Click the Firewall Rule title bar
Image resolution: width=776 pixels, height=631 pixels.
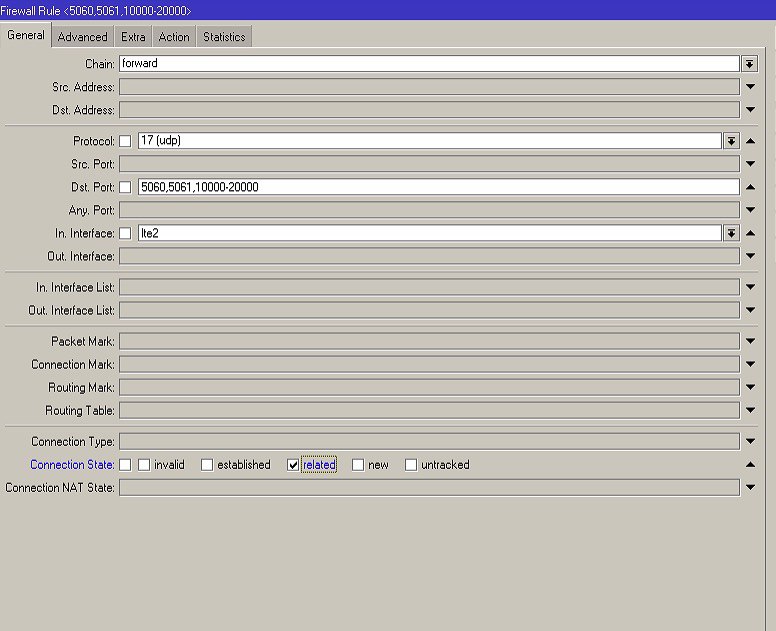pyautogui.click(x=388, y=10)
